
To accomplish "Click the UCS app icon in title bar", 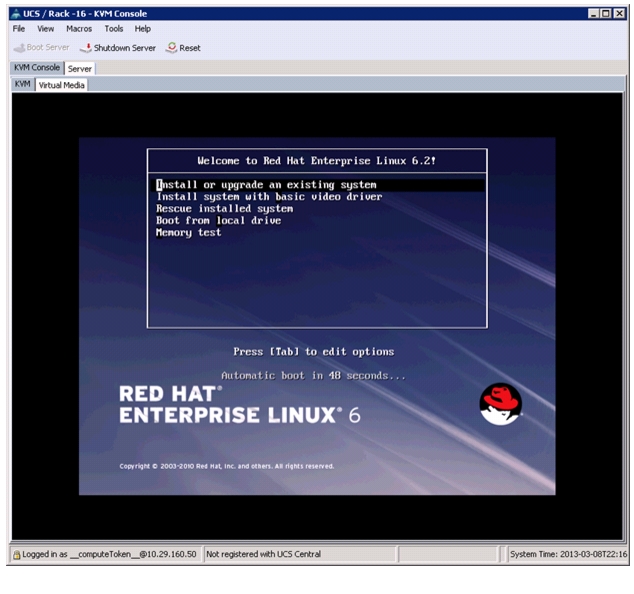I will pyautogui.click(x=16, y=14).
